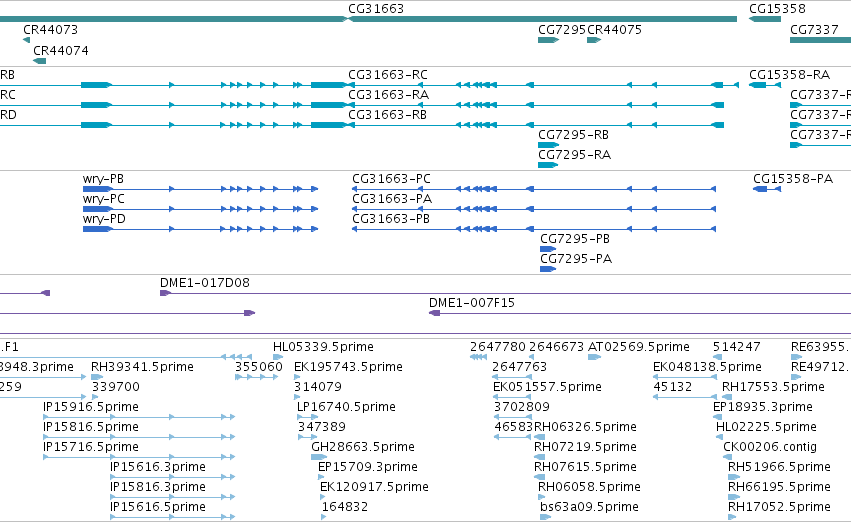Select EST feature 3702809
This screenshot has height=522, width=851.
click(x=522, y=407)
